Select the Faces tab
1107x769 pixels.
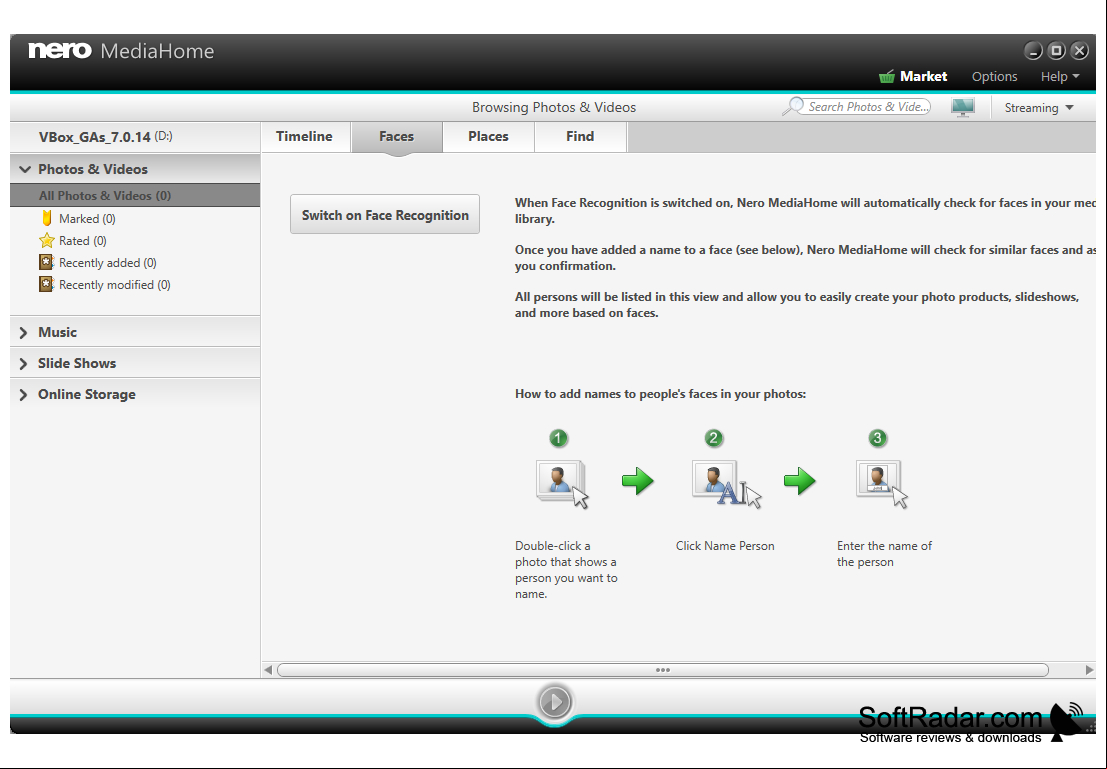click(x=396, y=136)
